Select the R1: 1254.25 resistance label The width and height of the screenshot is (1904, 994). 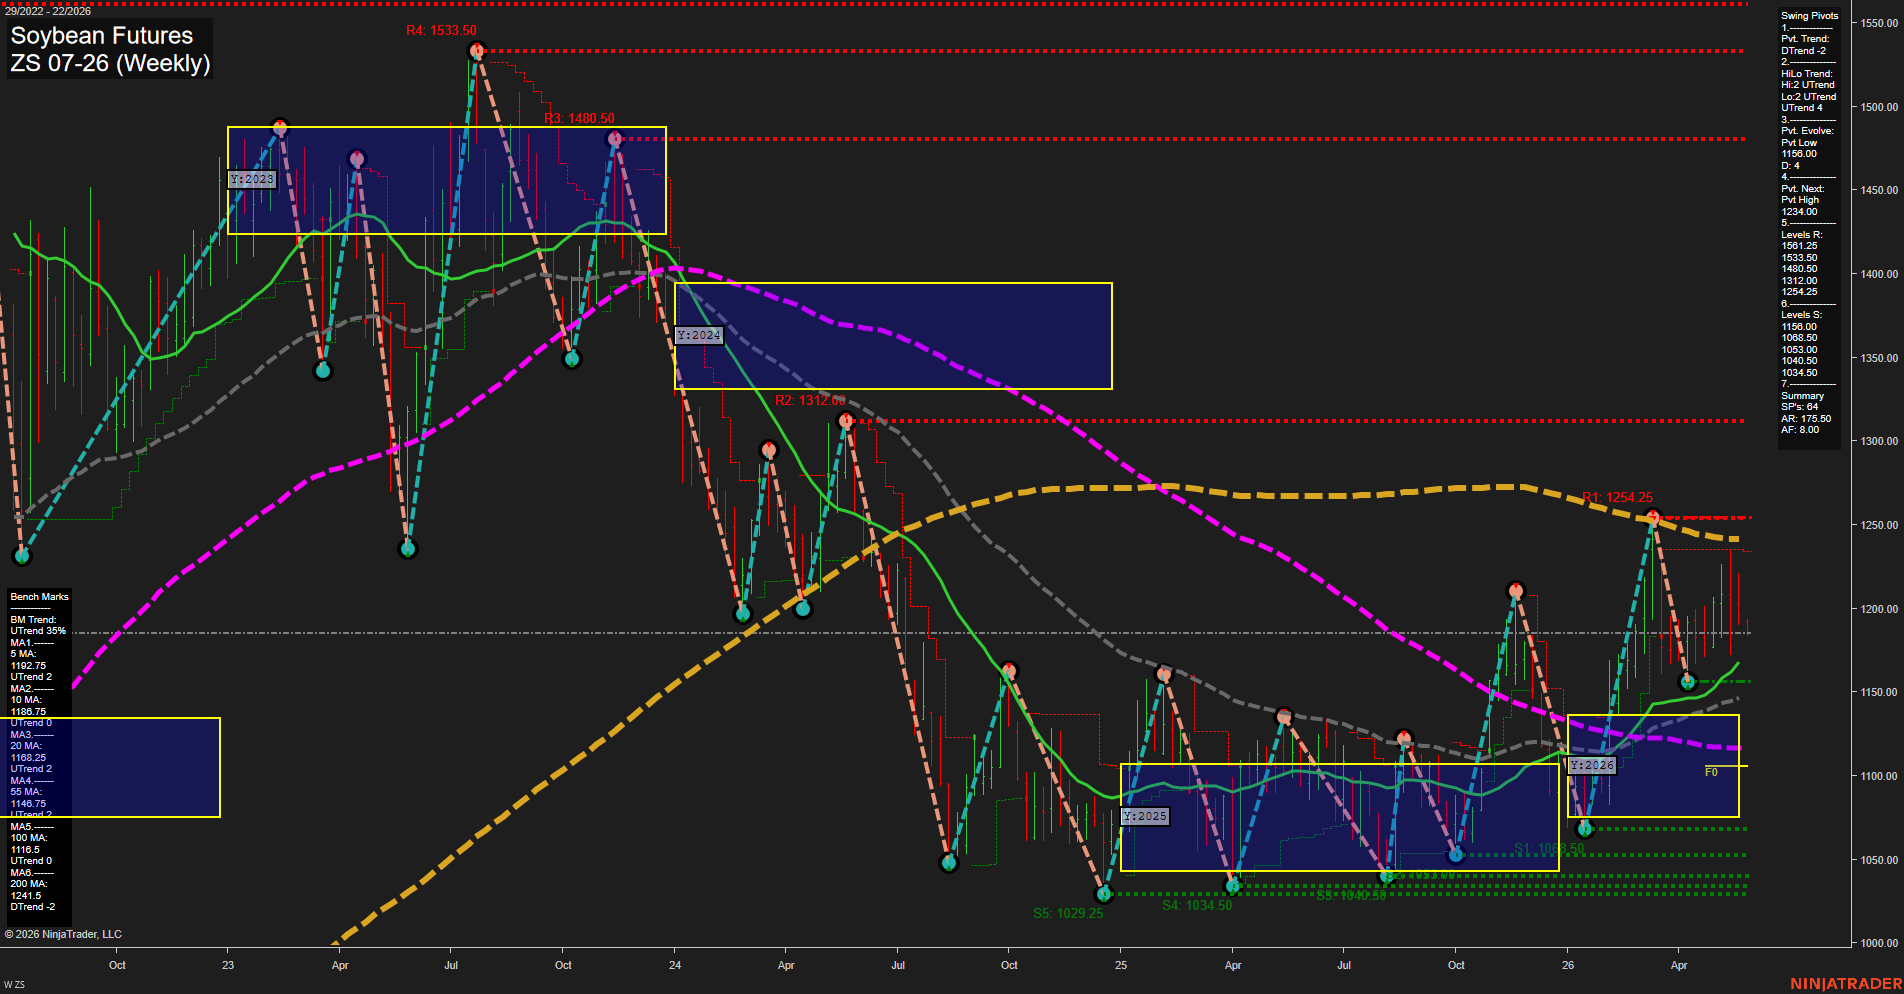click(x=1617, y=497)
